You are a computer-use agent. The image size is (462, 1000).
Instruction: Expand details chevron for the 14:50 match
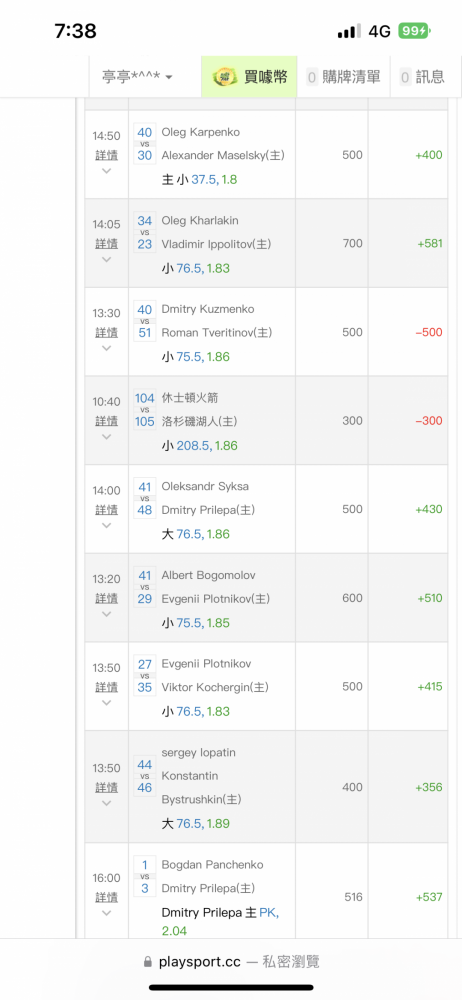pyautogui.click(x=107, y=171)
